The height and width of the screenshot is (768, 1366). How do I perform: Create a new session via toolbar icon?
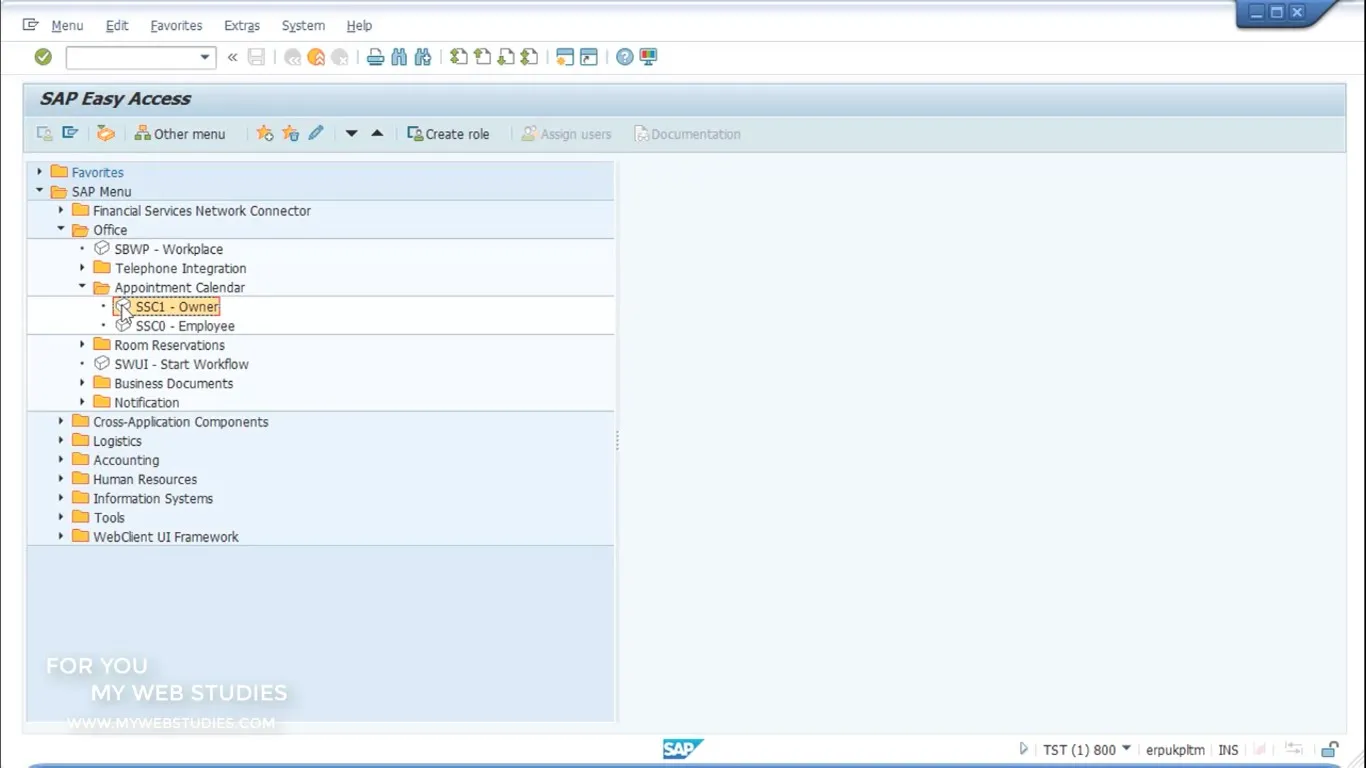[x=565, y=57]
